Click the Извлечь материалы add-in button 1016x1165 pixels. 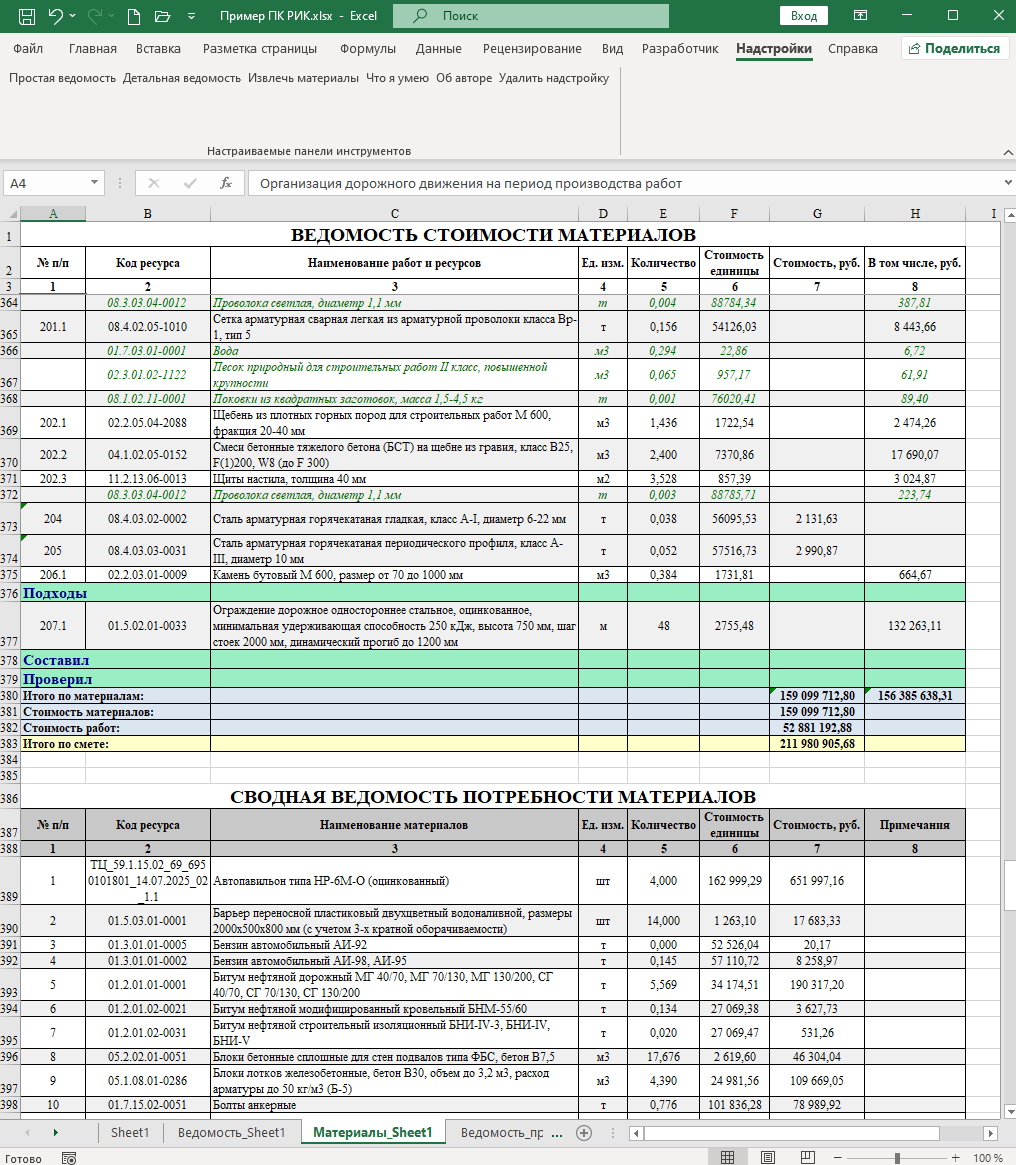303,78
